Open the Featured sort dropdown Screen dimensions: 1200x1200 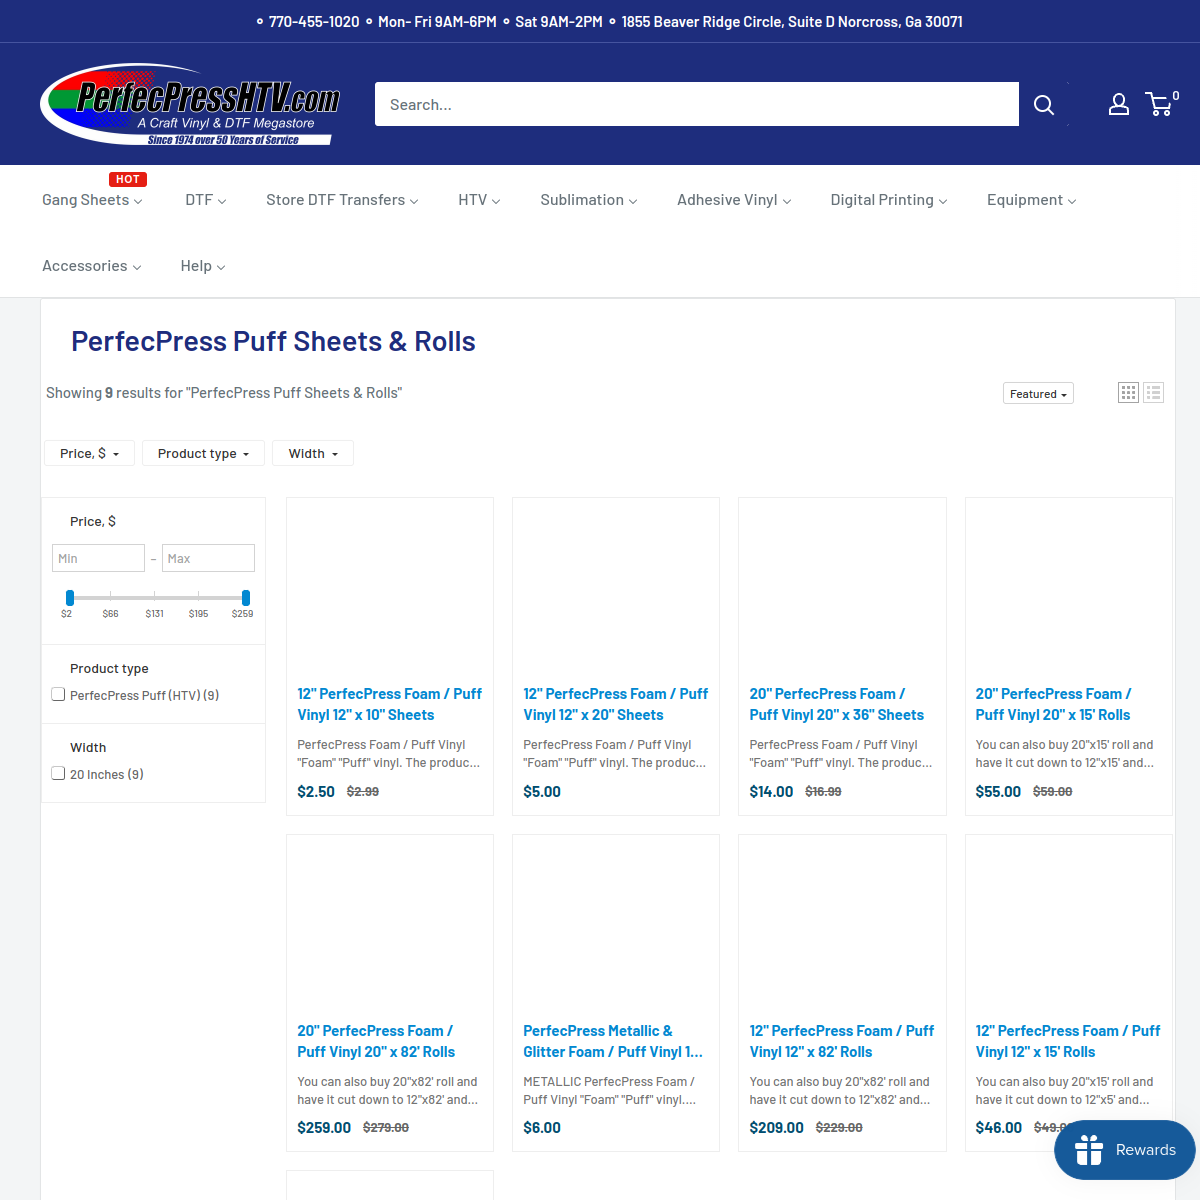[1038, 394]
